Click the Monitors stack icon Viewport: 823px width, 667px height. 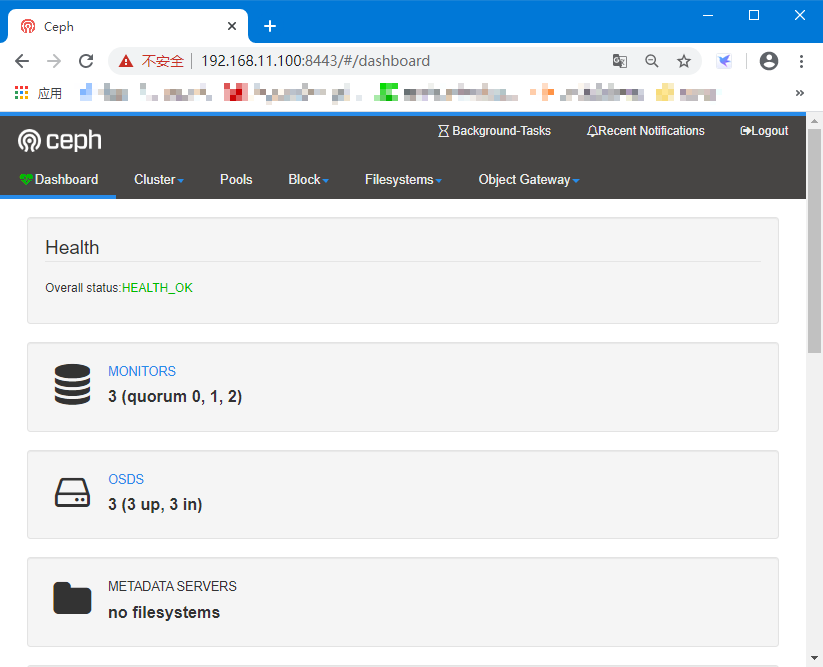[72, 385]
